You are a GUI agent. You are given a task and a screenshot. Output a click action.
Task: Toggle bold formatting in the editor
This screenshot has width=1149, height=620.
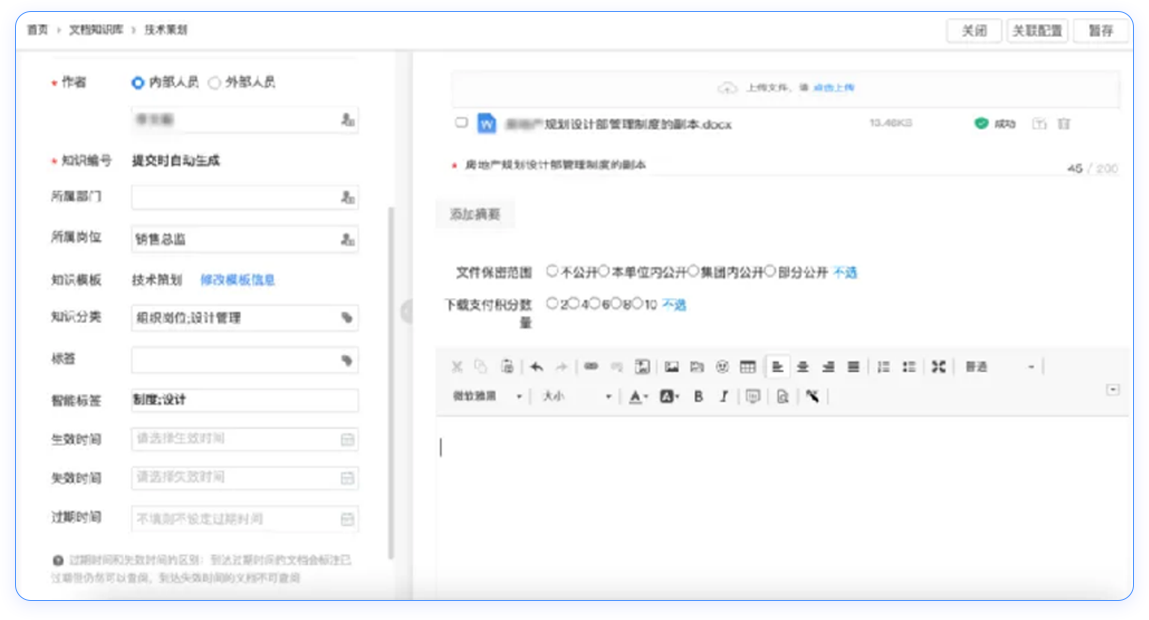coord(698,397)
